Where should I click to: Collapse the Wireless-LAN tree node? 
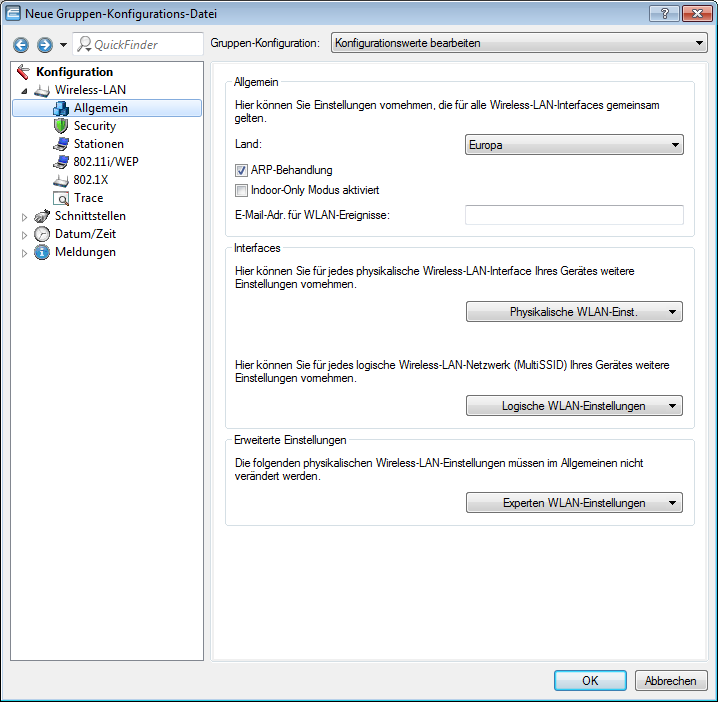point(25,90)
